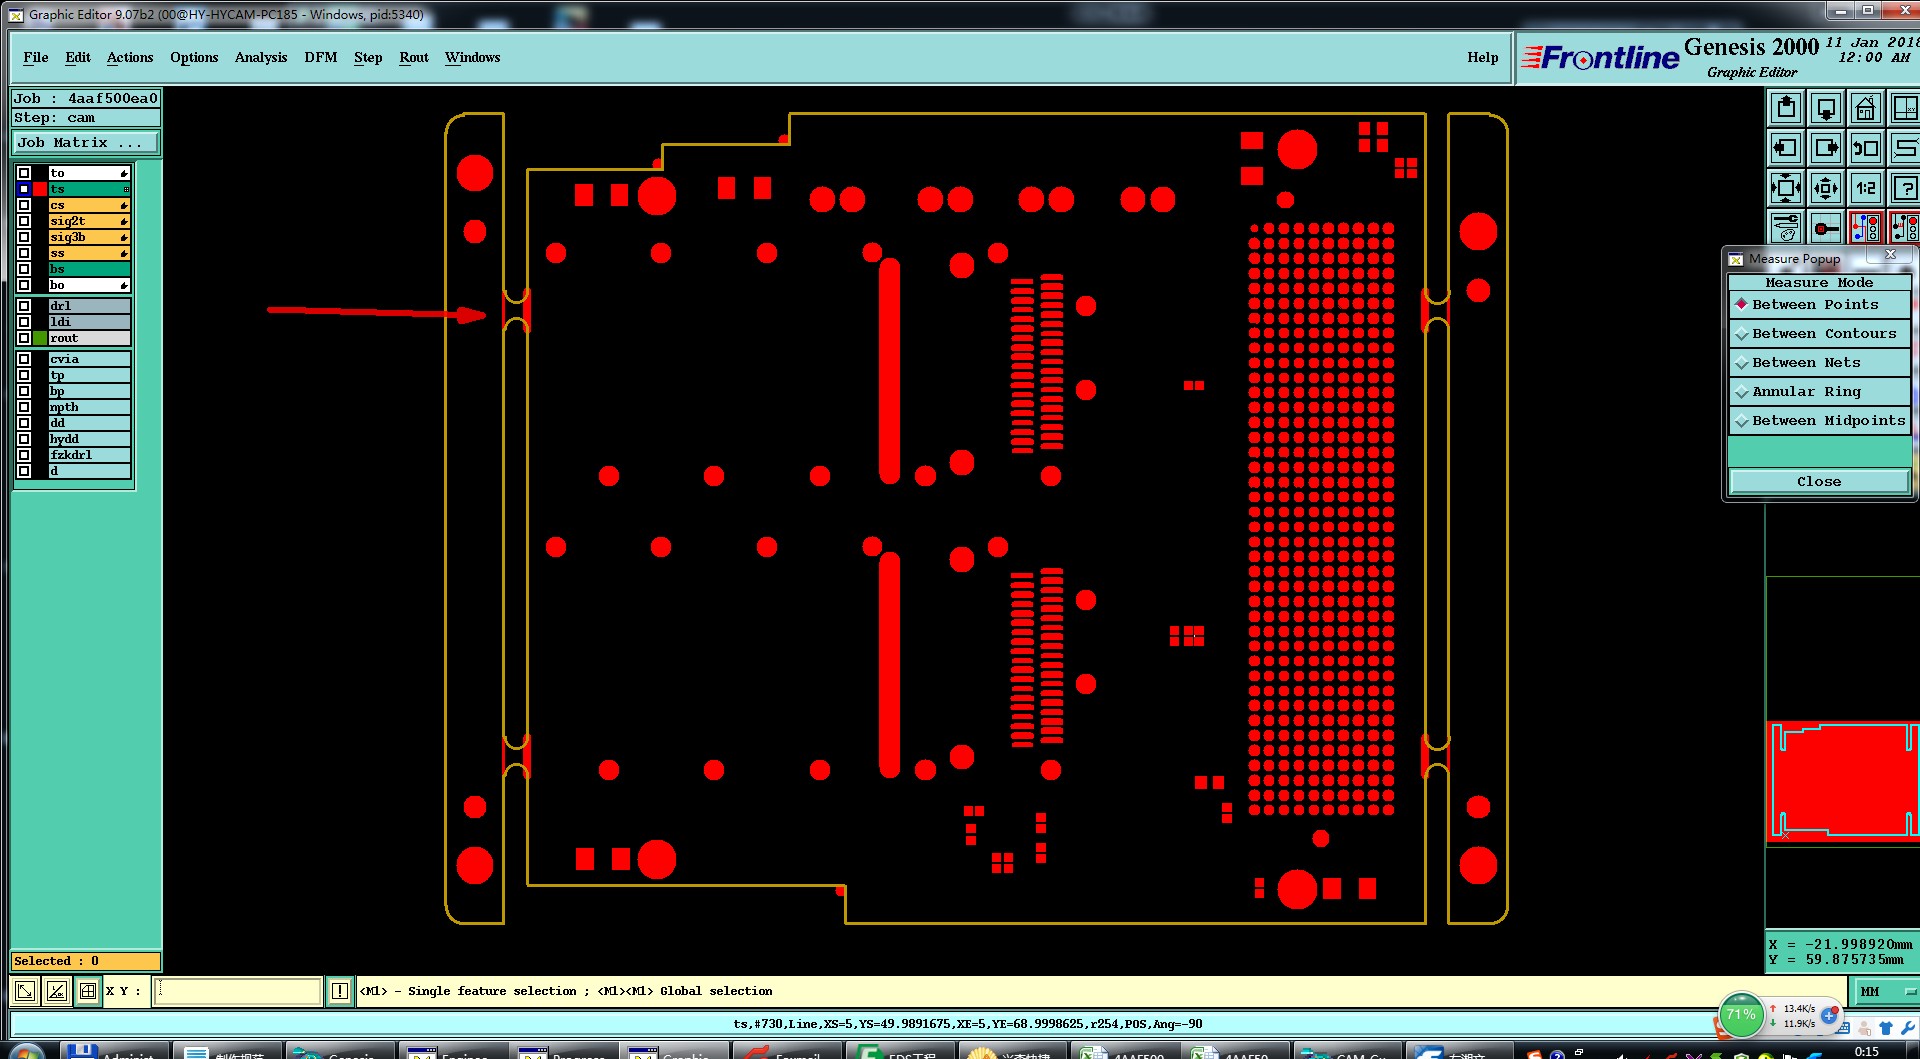Select the 'ldi' layer name
Screen dimensions: 1920x1059
(x=90, y=322)
